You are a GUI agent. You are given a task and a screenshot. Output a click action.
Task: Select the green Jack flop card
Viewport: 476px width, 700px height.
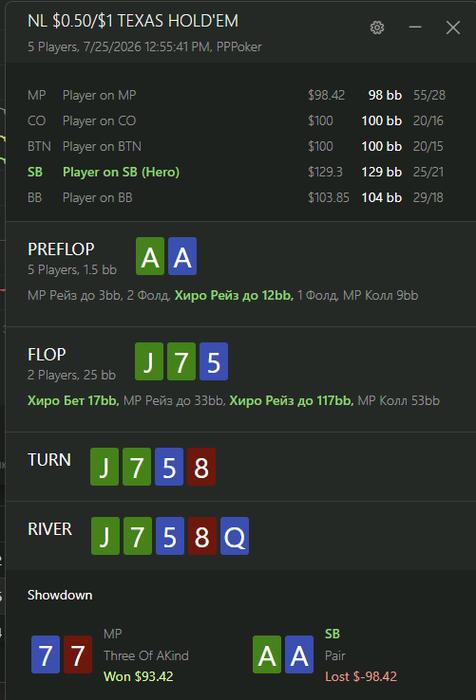click(149, 362)
